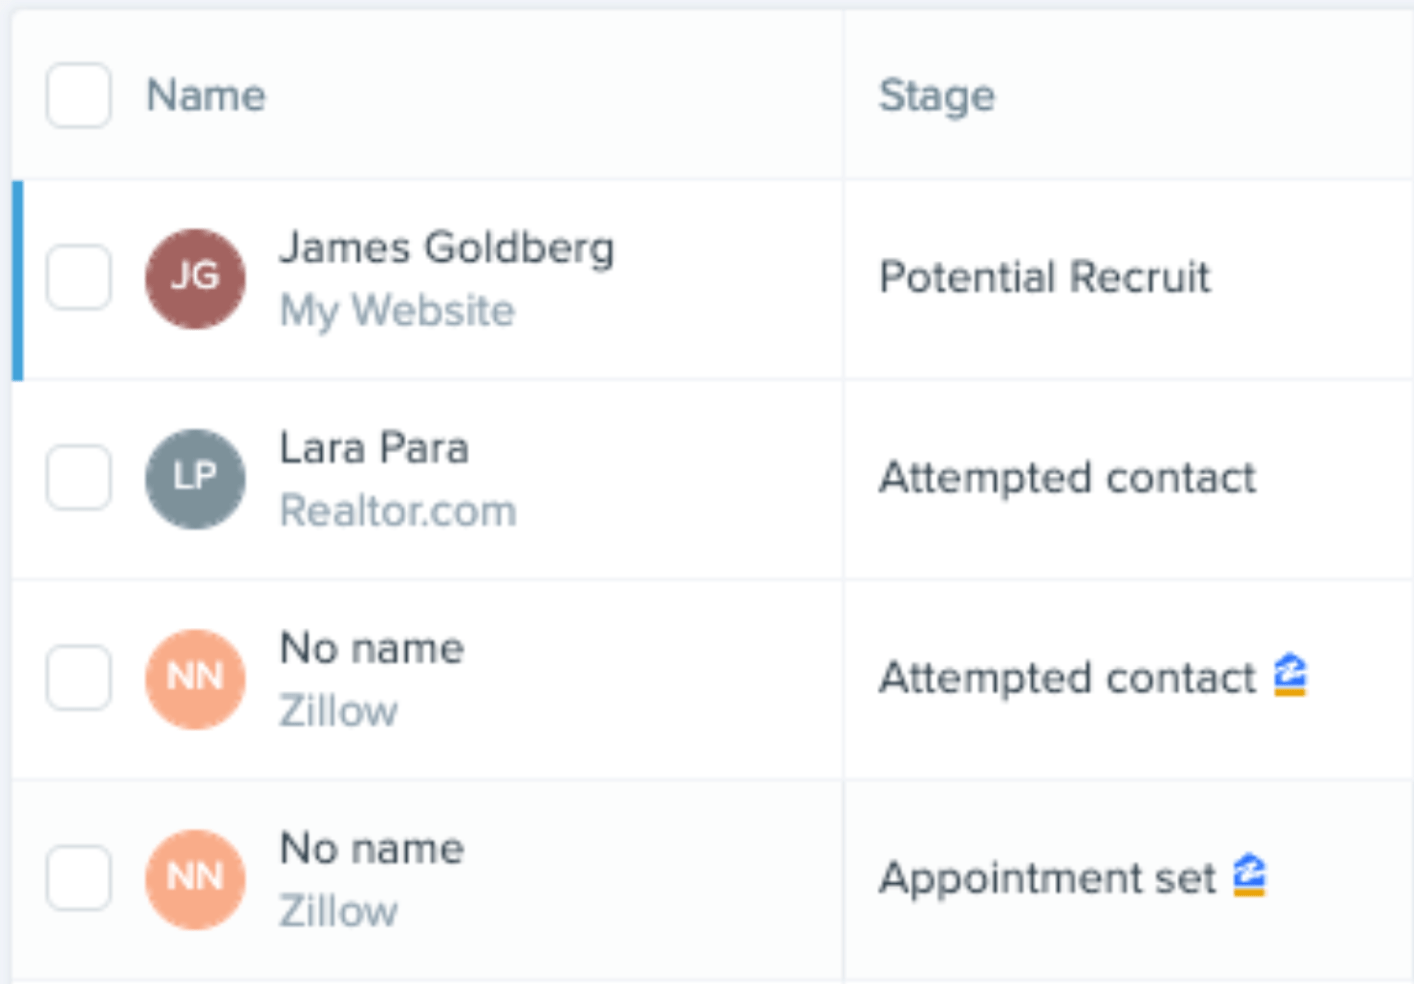Click Lara Para's LP avatar circle
This screenshot has width=1414, height=984.
195,478
